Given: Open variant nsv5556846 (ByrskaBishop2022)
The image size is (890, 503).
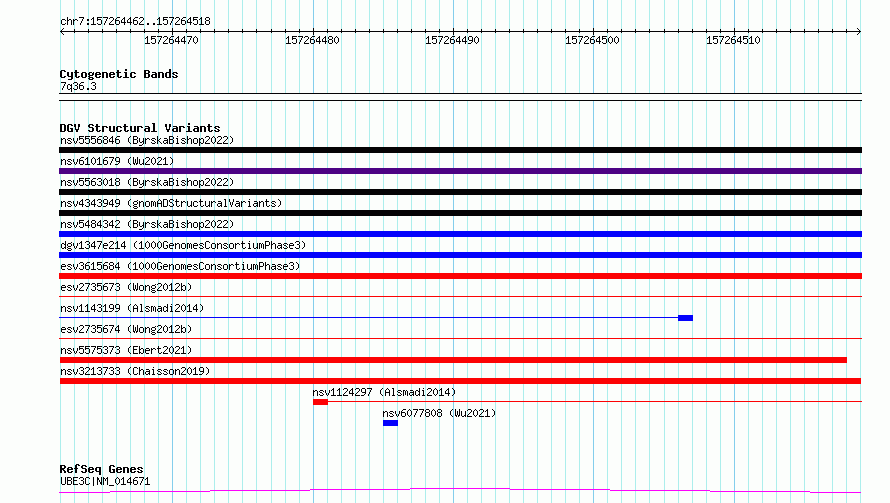Looking at the screenshot, I should coord(147,140).
